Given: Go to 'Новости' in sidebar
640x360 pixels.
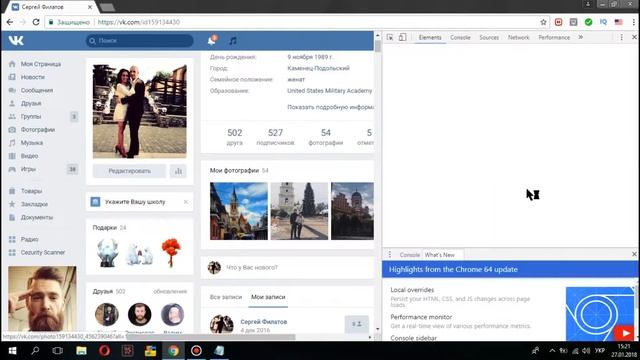Looking at the screenshot, I should click(33, 77).
